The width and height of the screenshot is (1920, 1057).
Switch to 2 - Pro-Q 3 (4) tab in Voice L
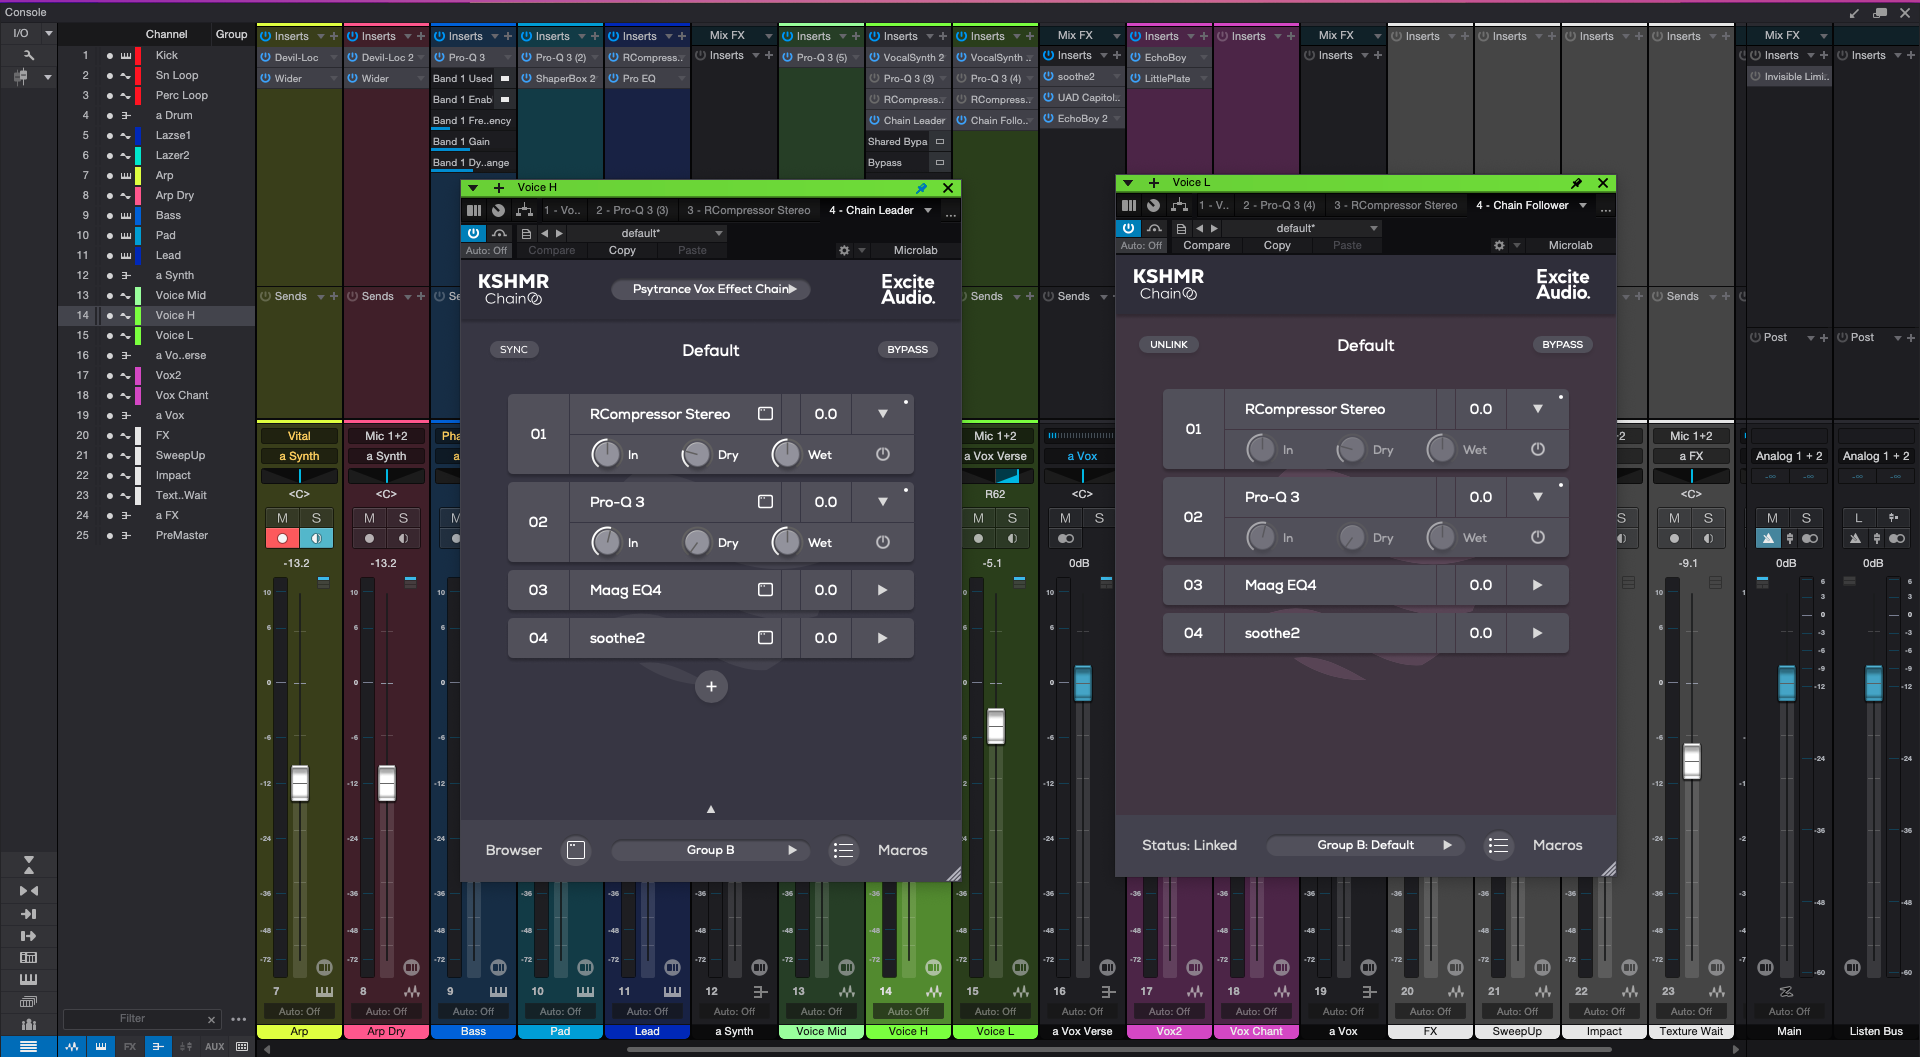[x=1279, y=205]
